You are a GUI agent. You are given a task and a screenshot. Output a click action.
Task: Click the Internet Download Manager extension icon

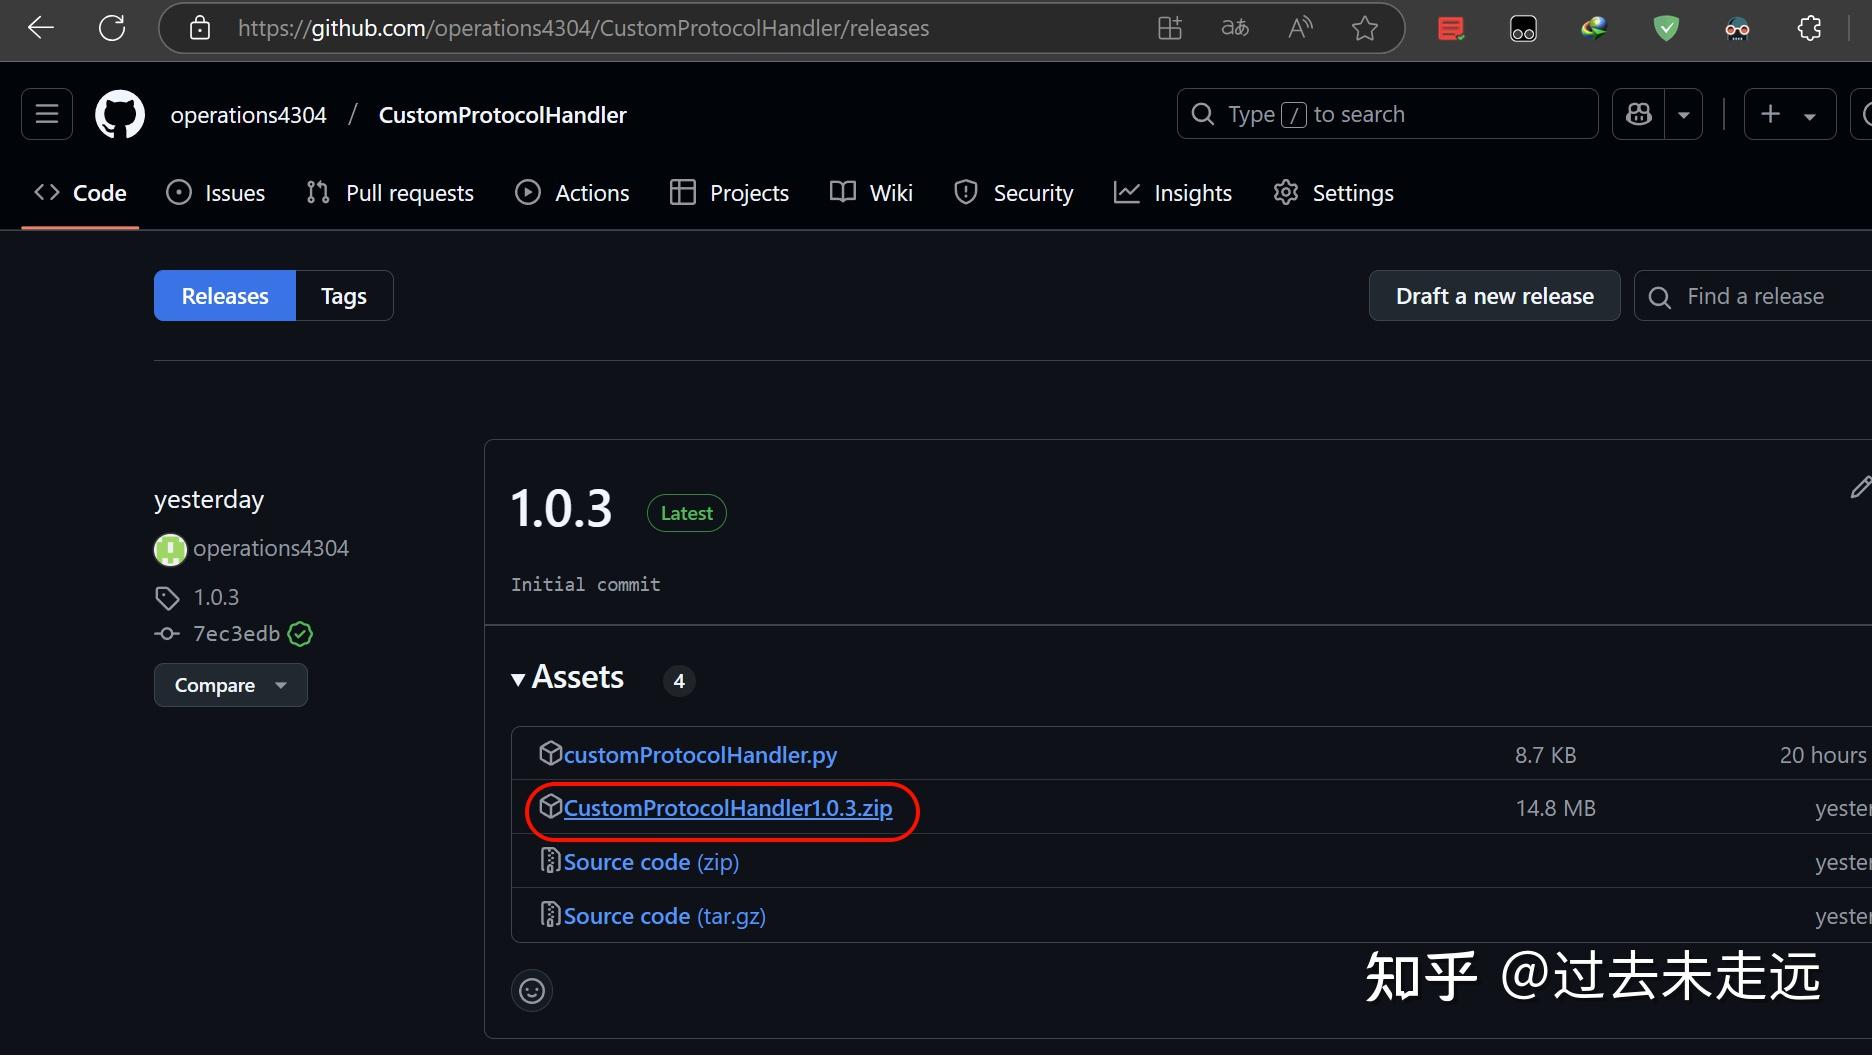pos(1594,27)
